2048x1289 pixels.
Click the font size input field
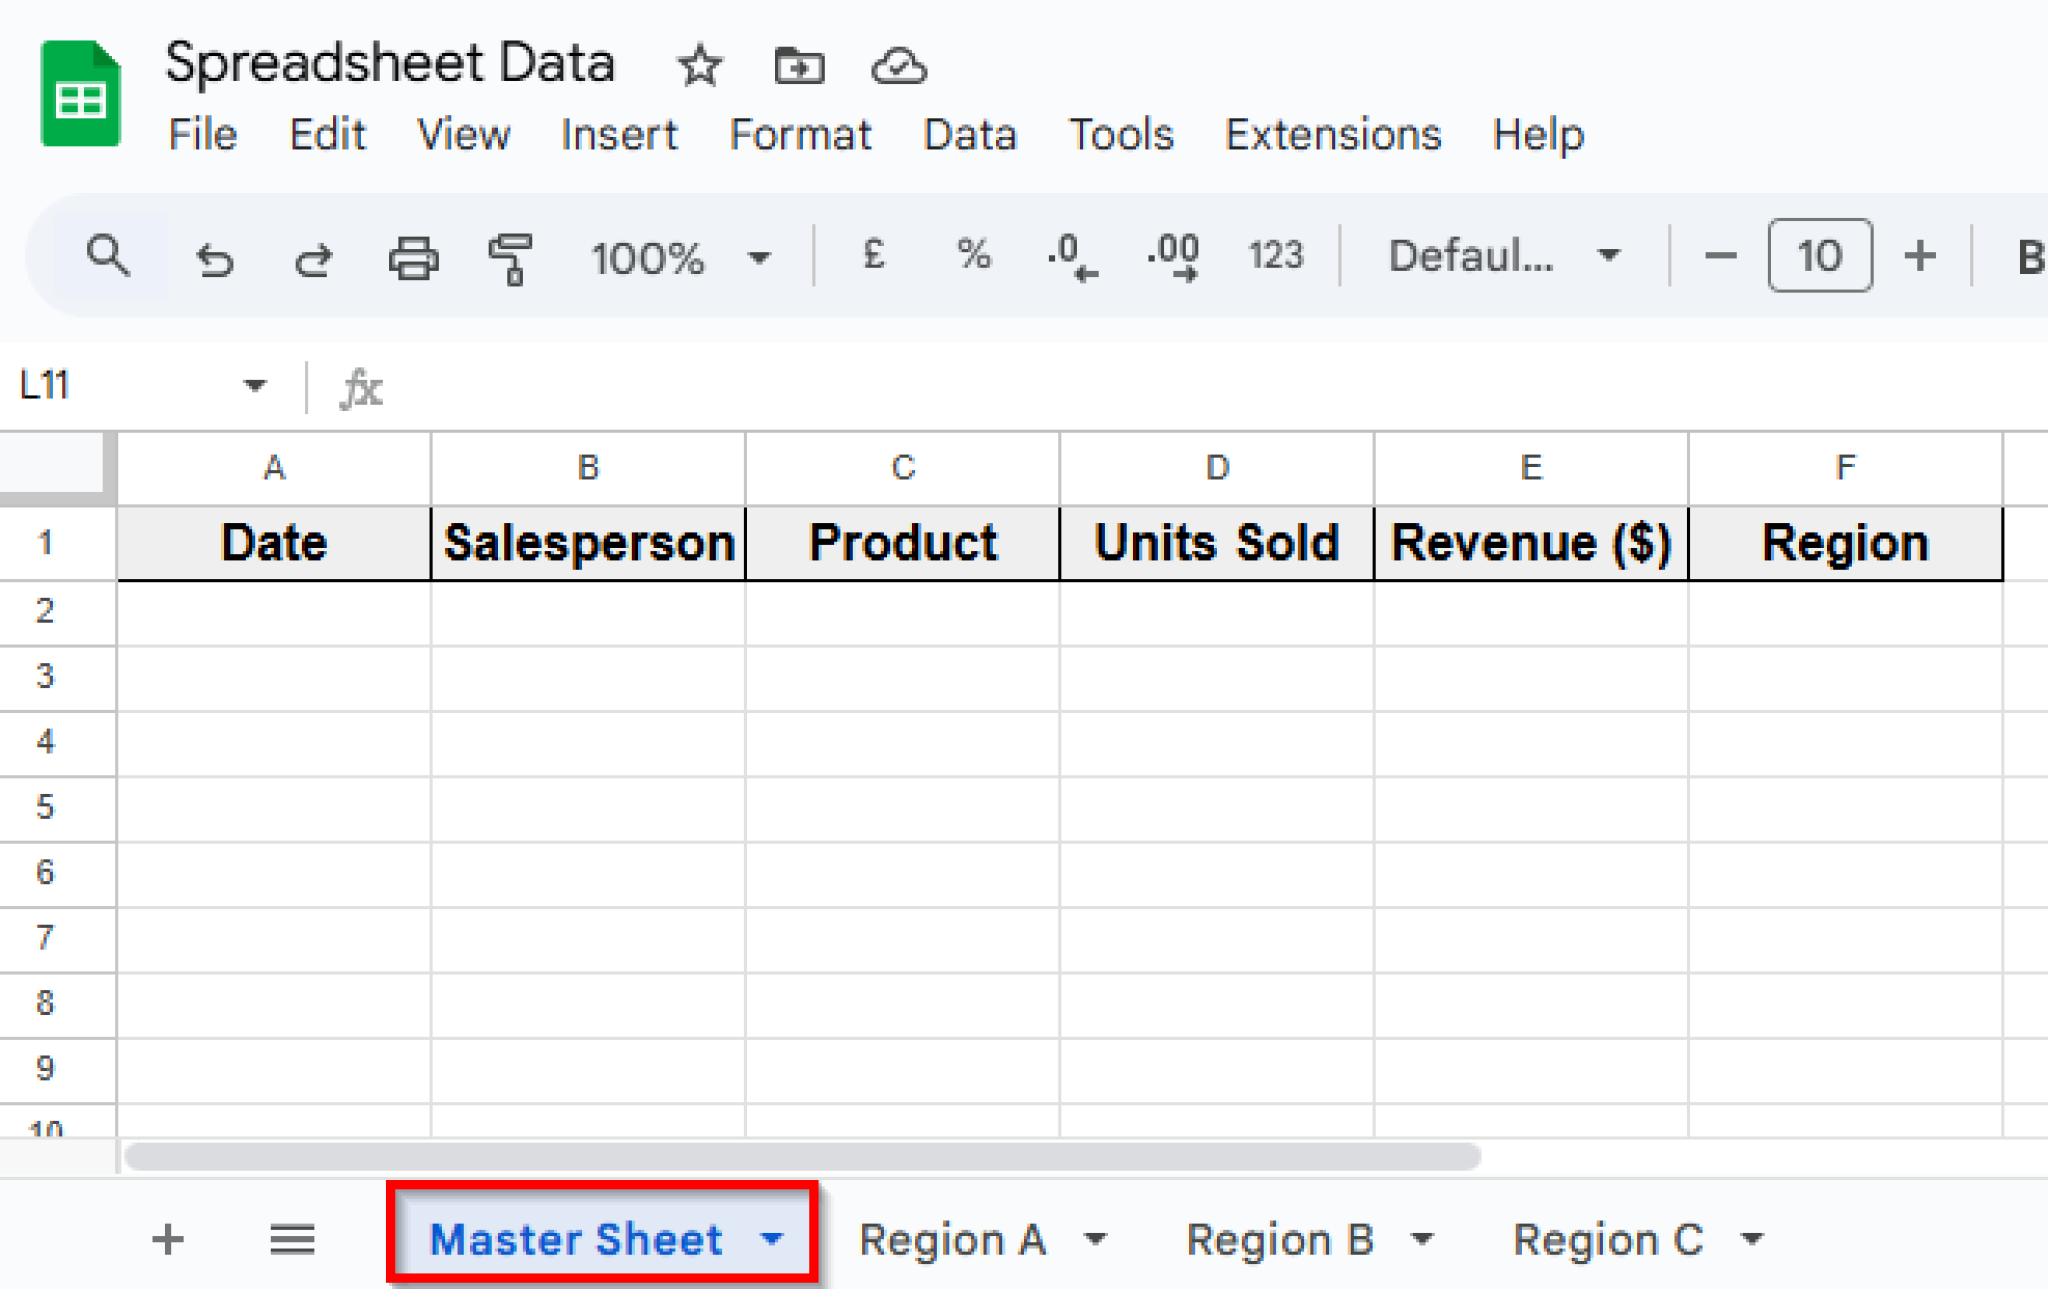1819,256
